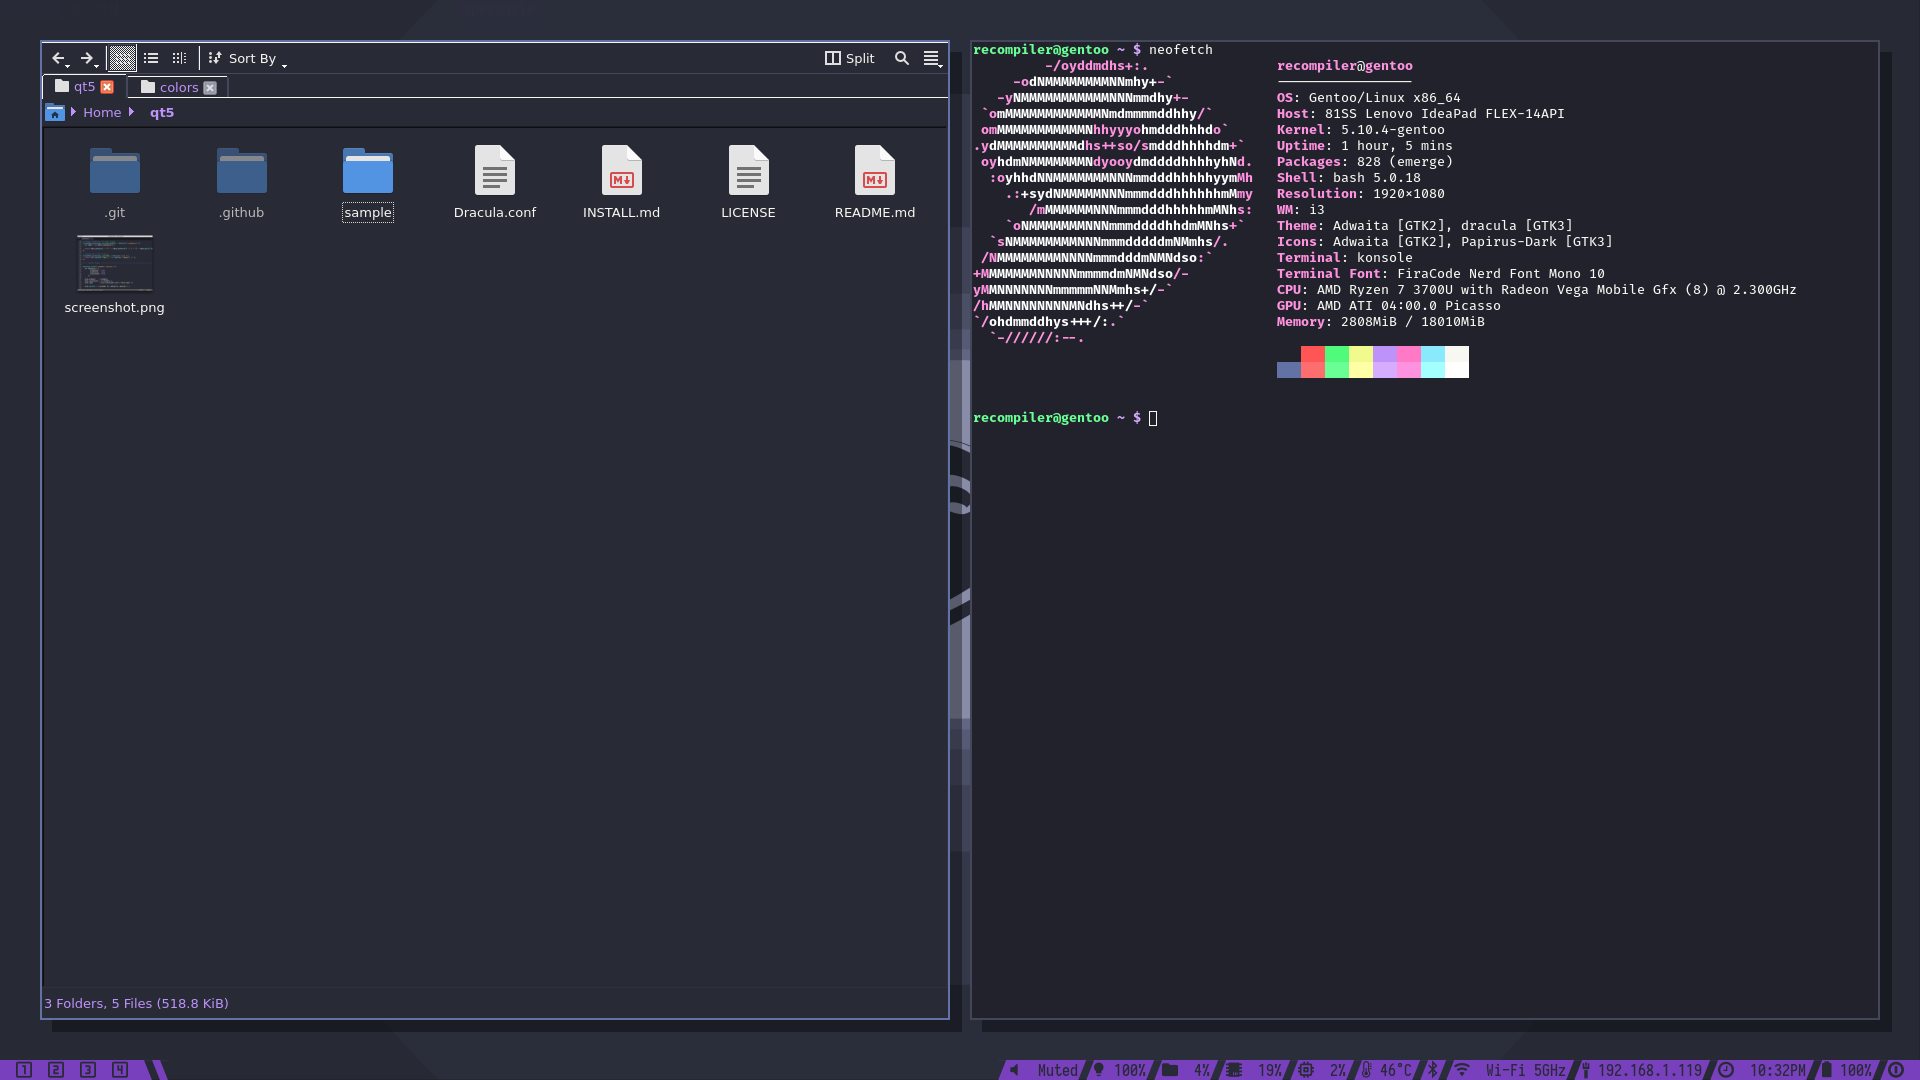Click the Memory line in neofetch output
This screenshot has height=1080, width=1920.
point(1380,322)
